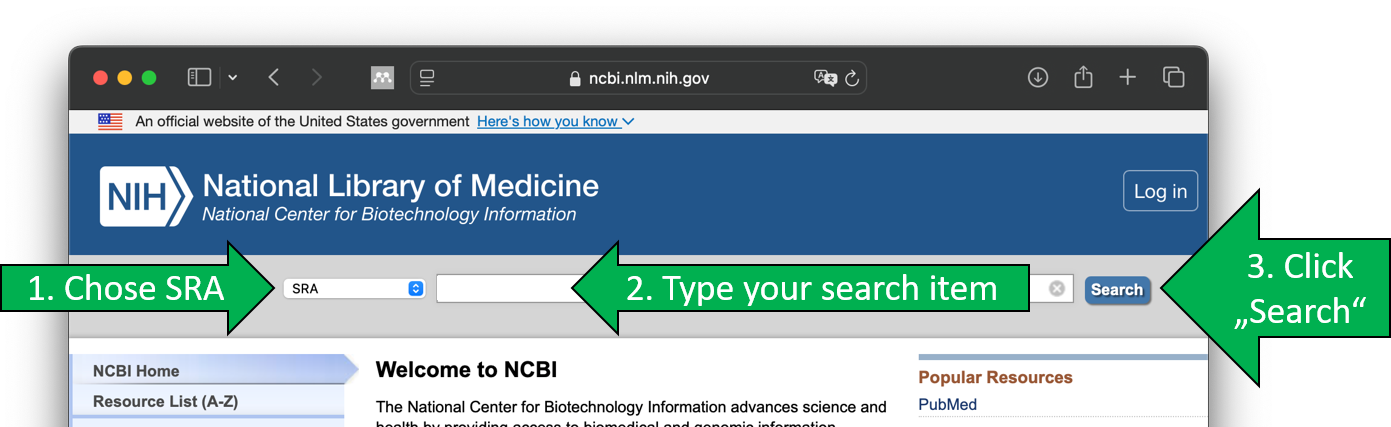Open the Share icon menu

tap(1083, 77)
